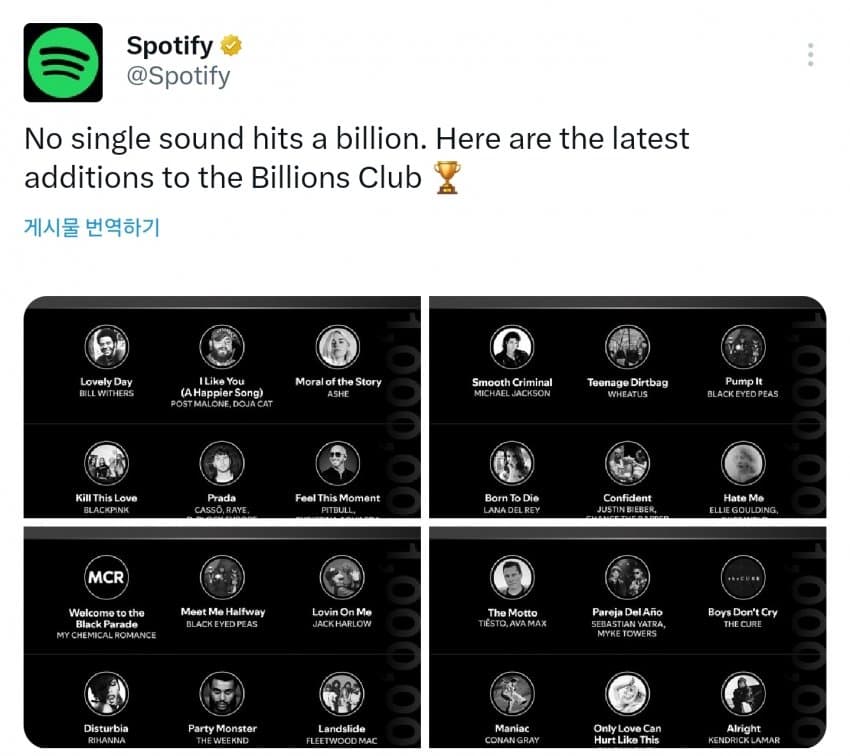
Task: Click the Disturbia by Rihanna circle
Action: (106, 694)
